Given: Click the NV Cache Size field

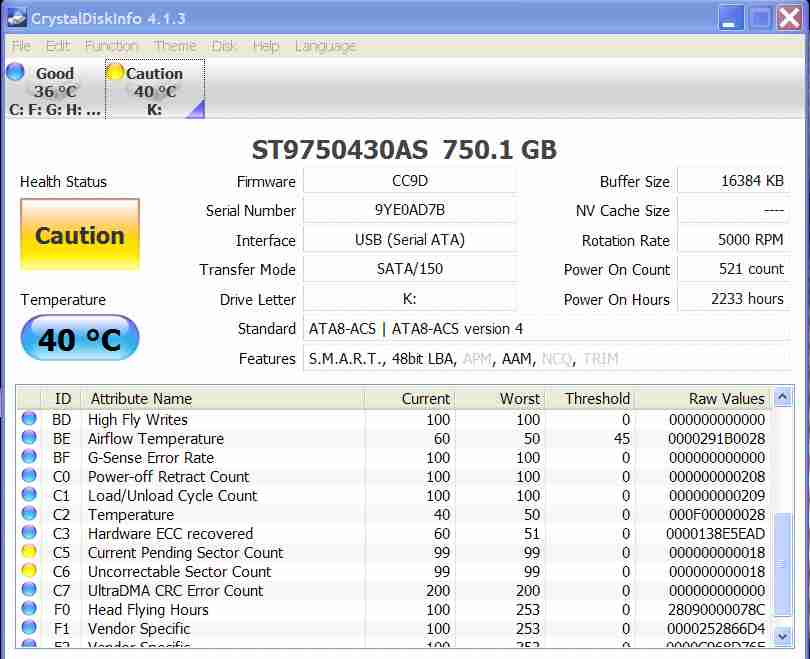Looking at the screenshot, I should point(734,210).
